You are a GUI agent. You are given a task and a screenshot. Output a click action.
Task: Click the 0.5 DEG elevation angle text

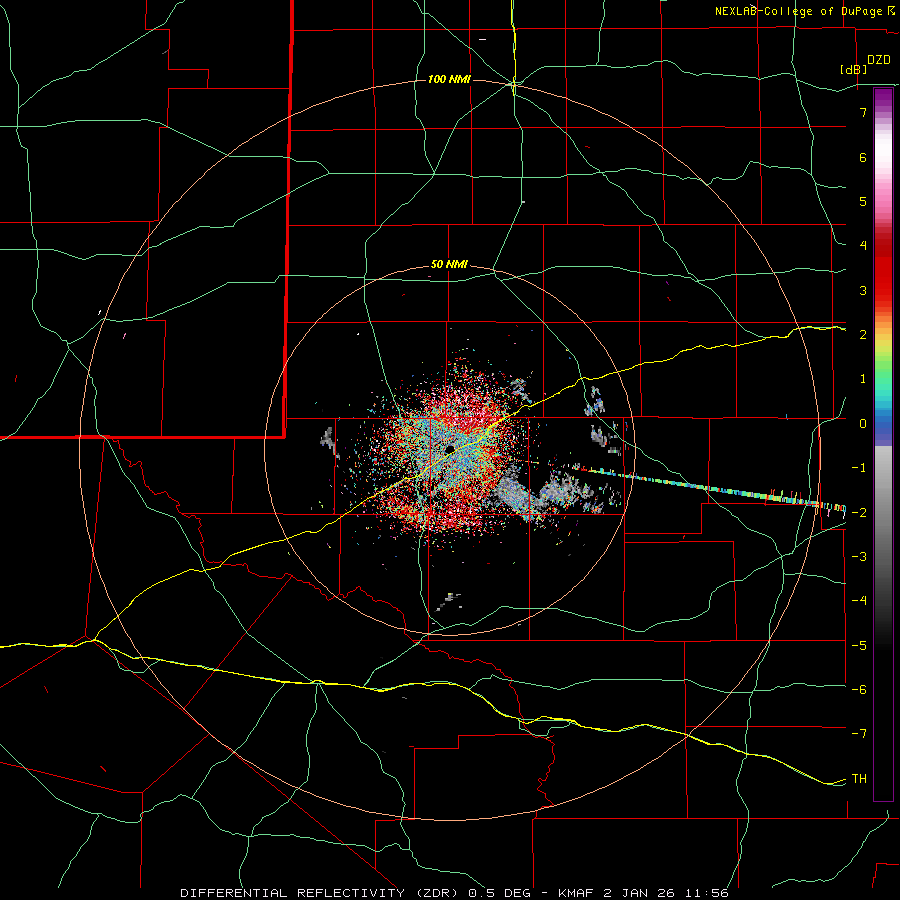pyautogui.click(x=501, y=893)
